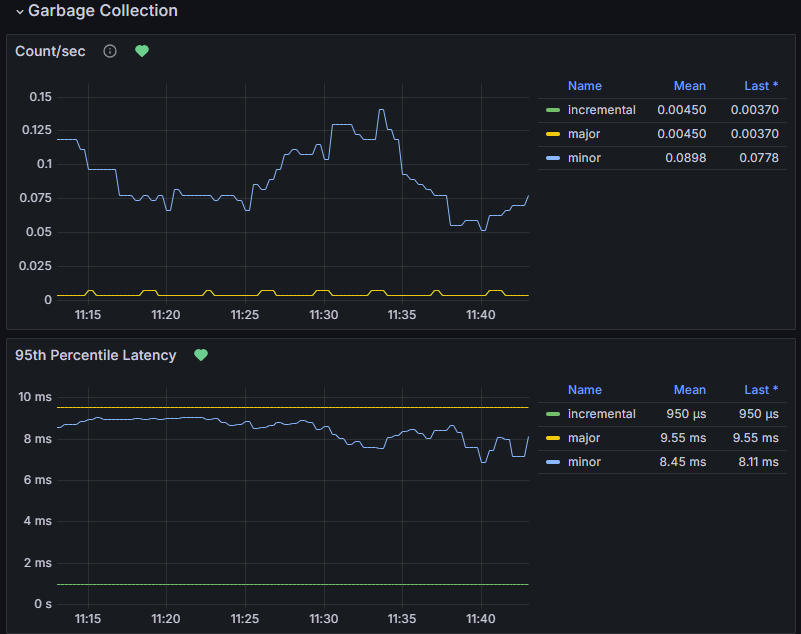Toggle the major series in Latency legend
This screenshot has width=801, height=634.
tap(584, 438)
